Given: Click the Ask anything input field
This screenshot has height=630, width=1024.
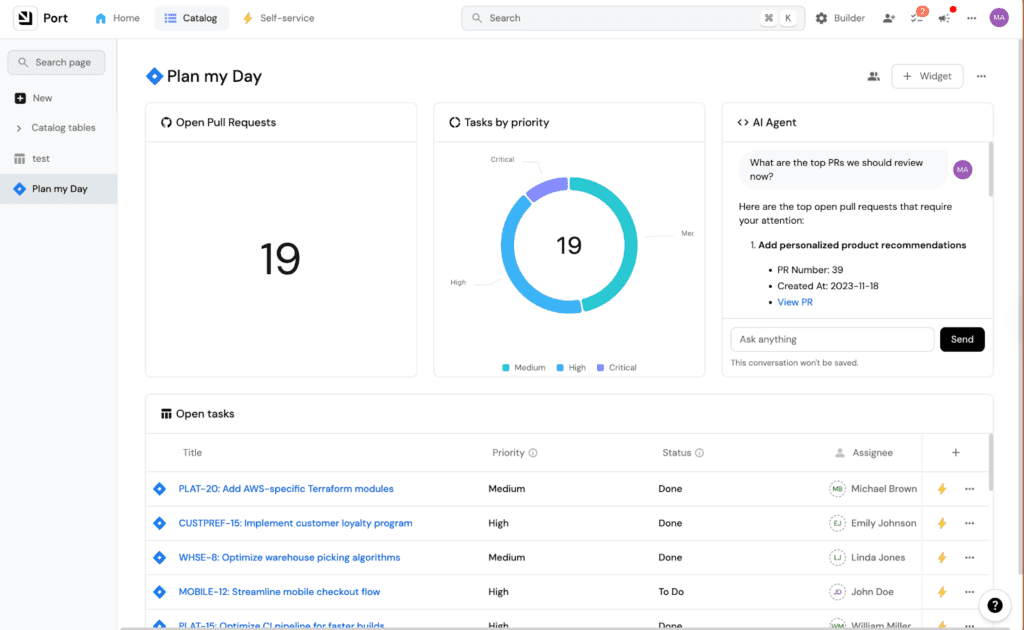Looking at the screenshot, I should [x=831, y=339].
